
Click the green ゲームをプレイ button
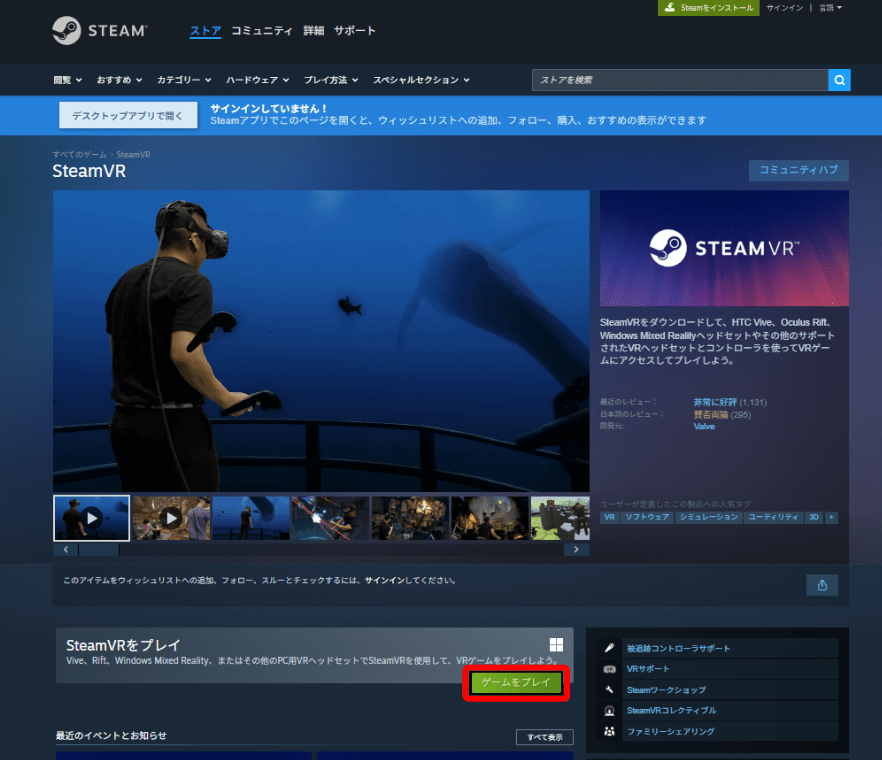point(516,682)
